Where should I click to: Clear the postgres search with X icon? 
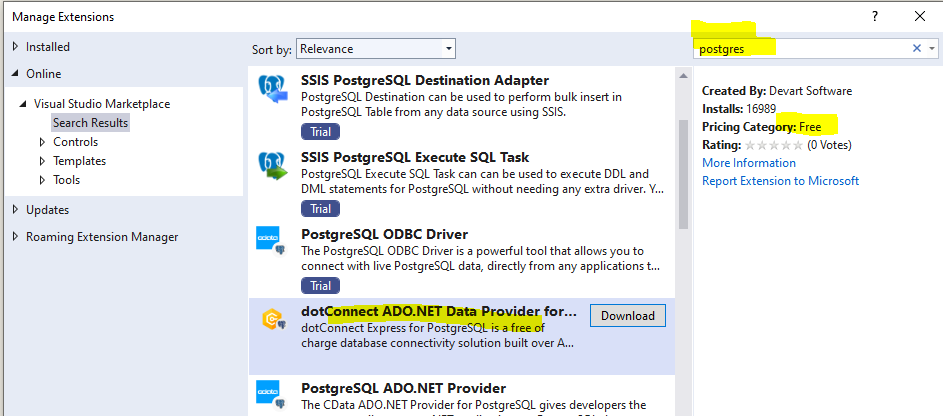coord(917,49)
